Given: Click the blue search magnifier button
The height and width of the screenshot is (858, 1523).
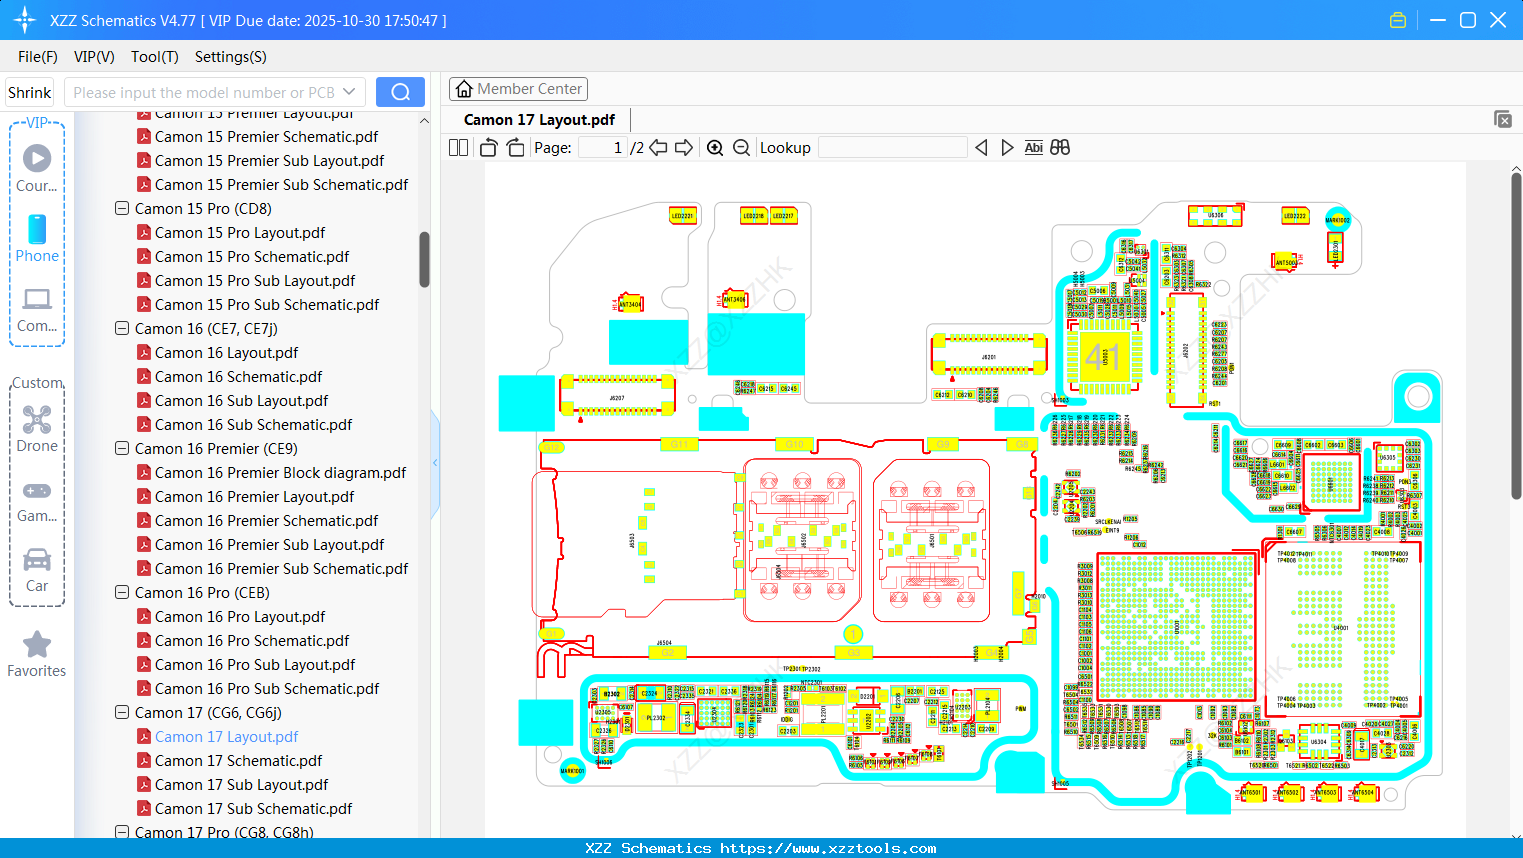Looking at the screenshot, I should coord(400,92).
